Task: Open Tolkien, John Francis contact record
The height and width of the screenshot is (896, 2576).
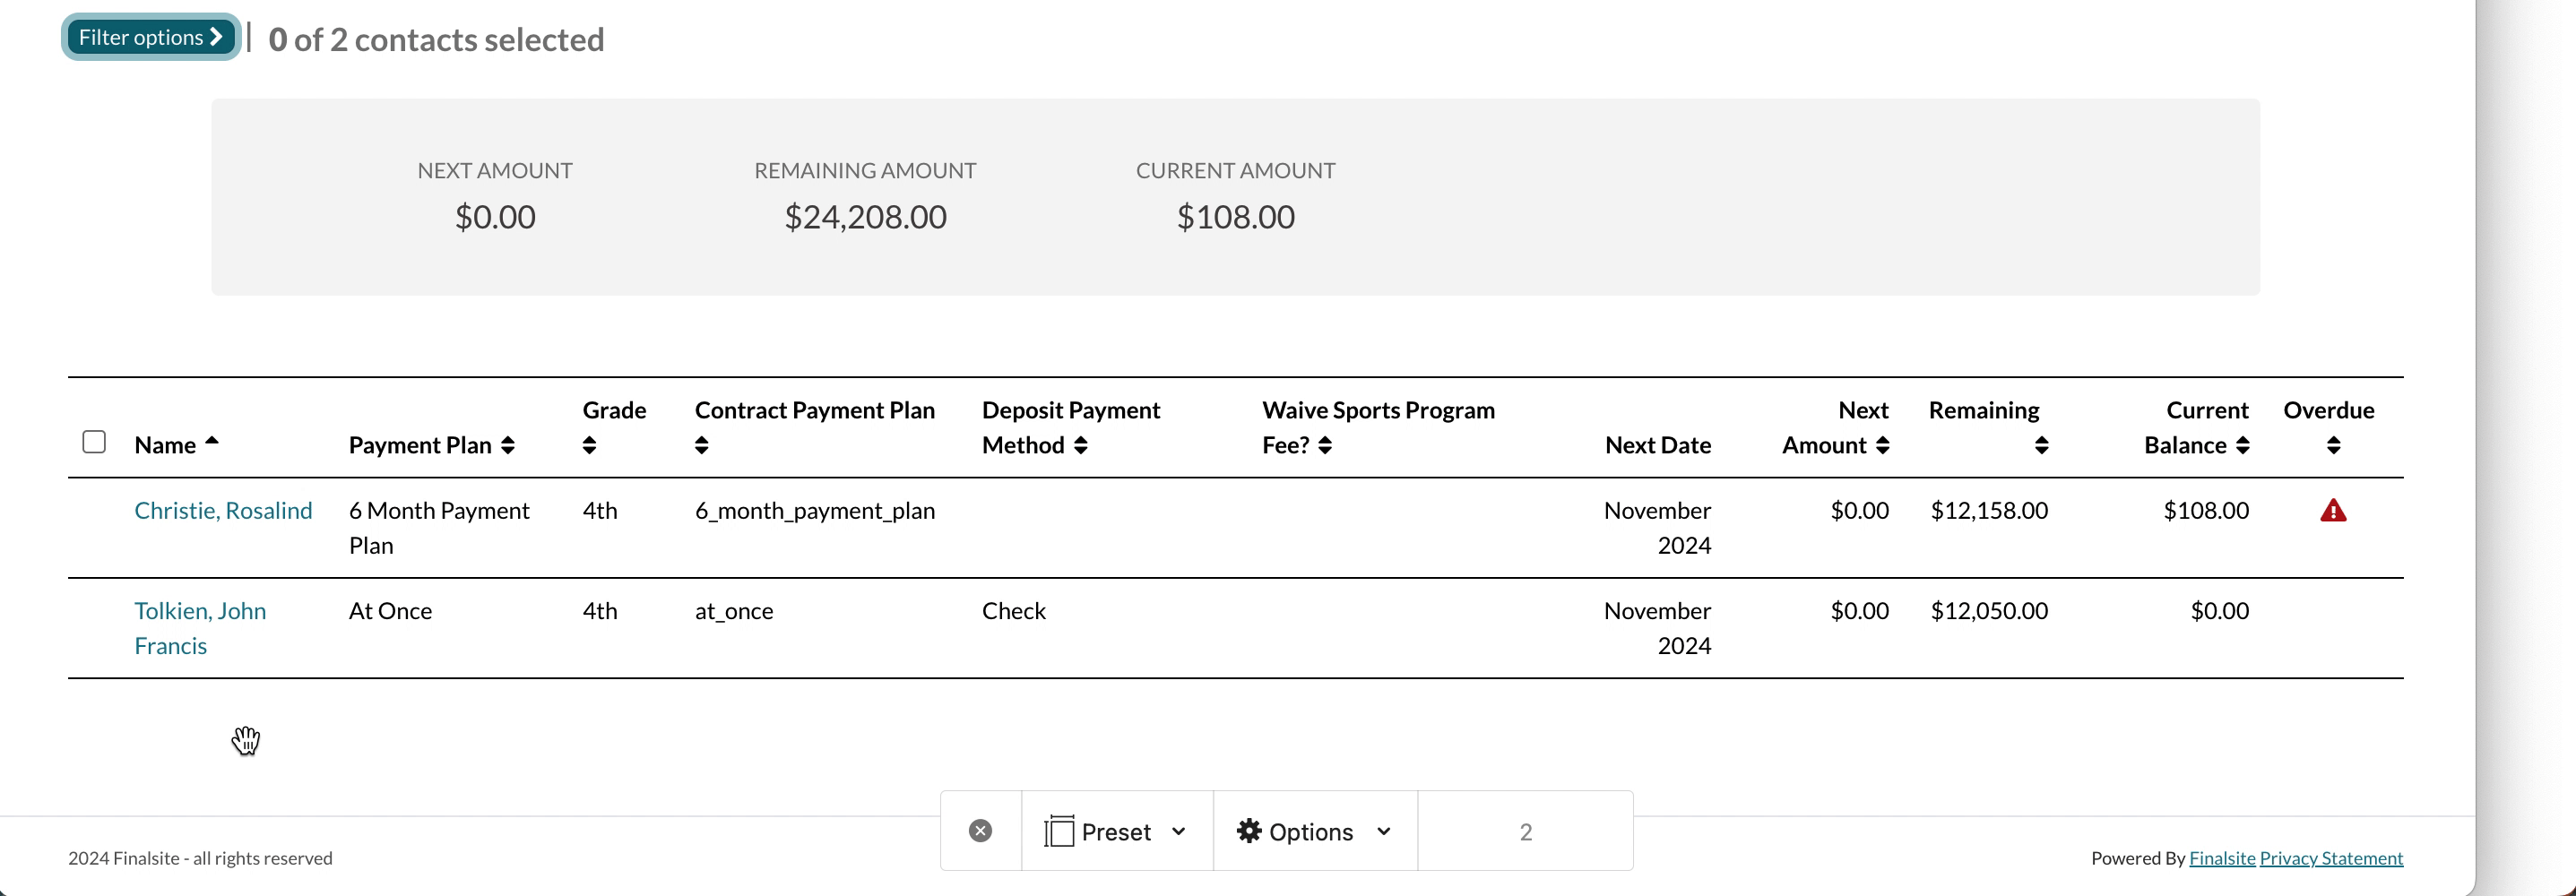Action: tap(200, 611)
